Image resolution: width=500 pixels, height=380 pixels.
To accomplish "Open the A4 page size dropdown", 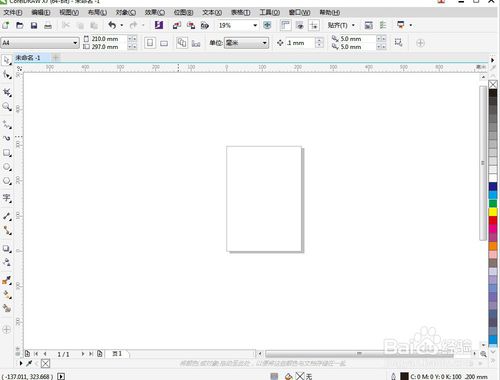I will 75,43.
